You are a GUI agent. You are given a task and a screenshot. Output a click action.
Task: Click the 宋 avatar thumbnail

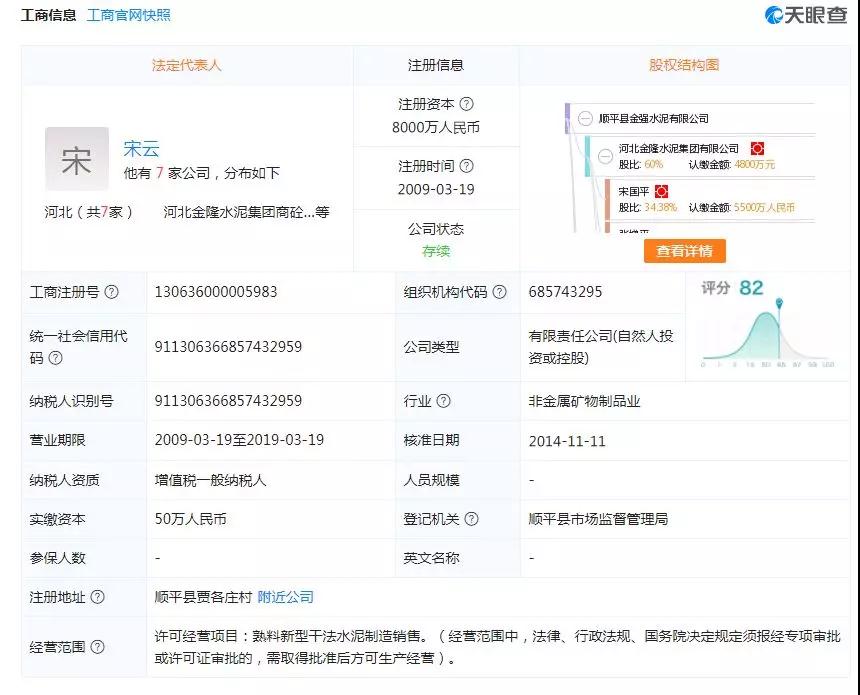[x=77, y=159]
